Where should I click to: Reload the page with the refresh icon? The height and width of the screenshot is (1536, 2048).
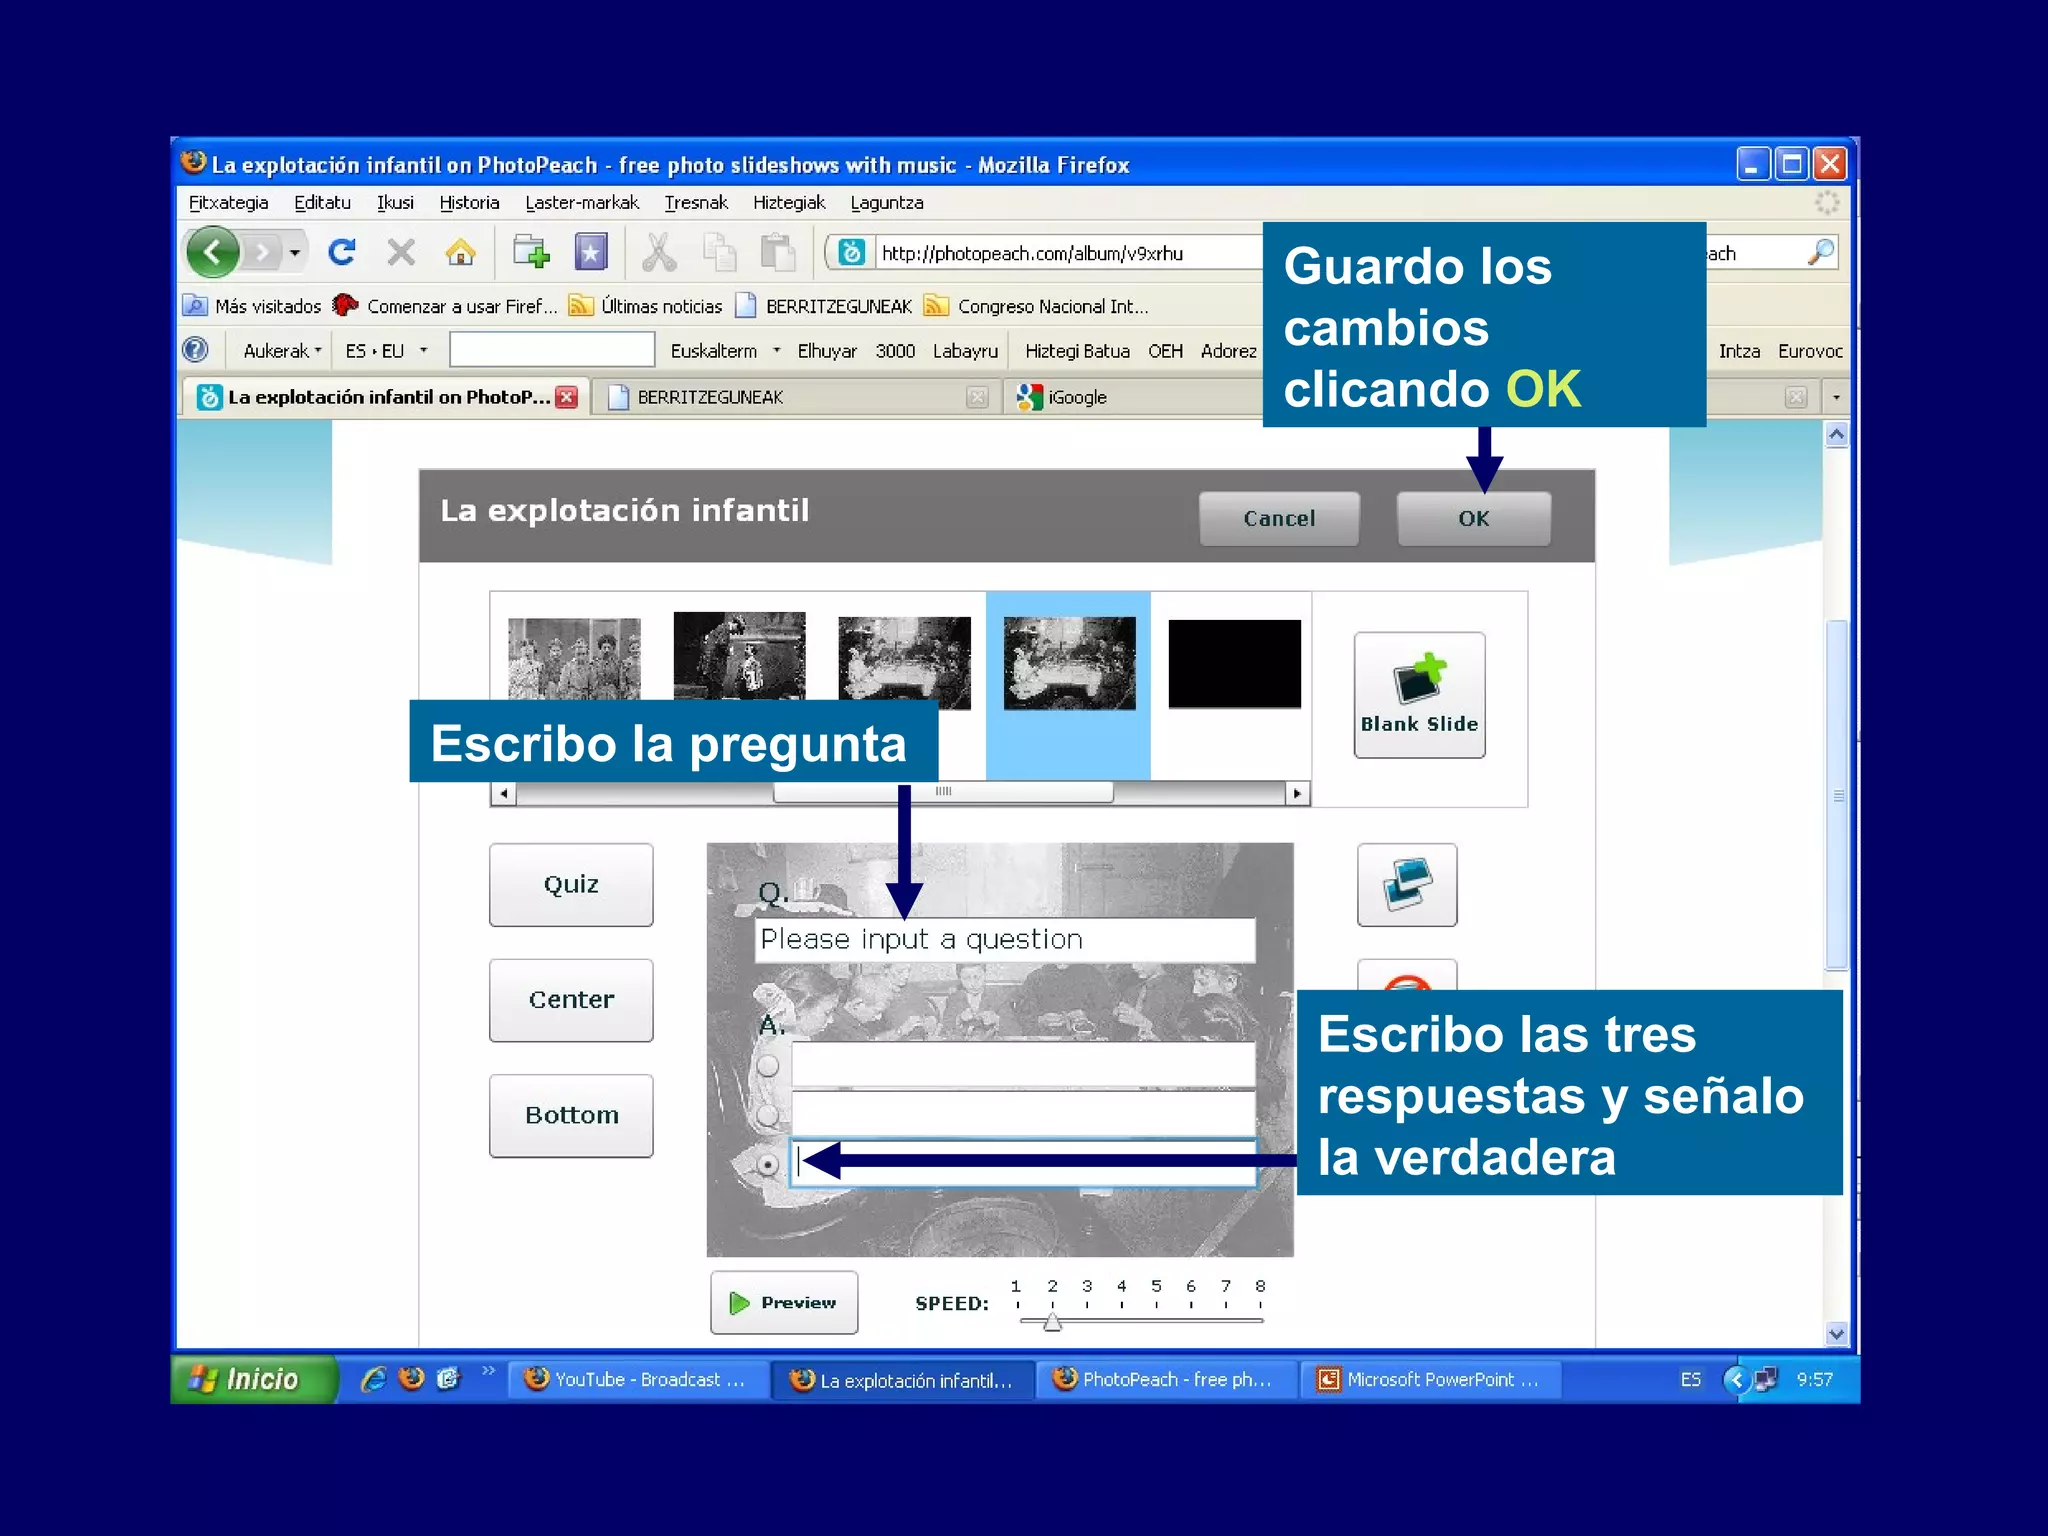[x=342, y=252]
